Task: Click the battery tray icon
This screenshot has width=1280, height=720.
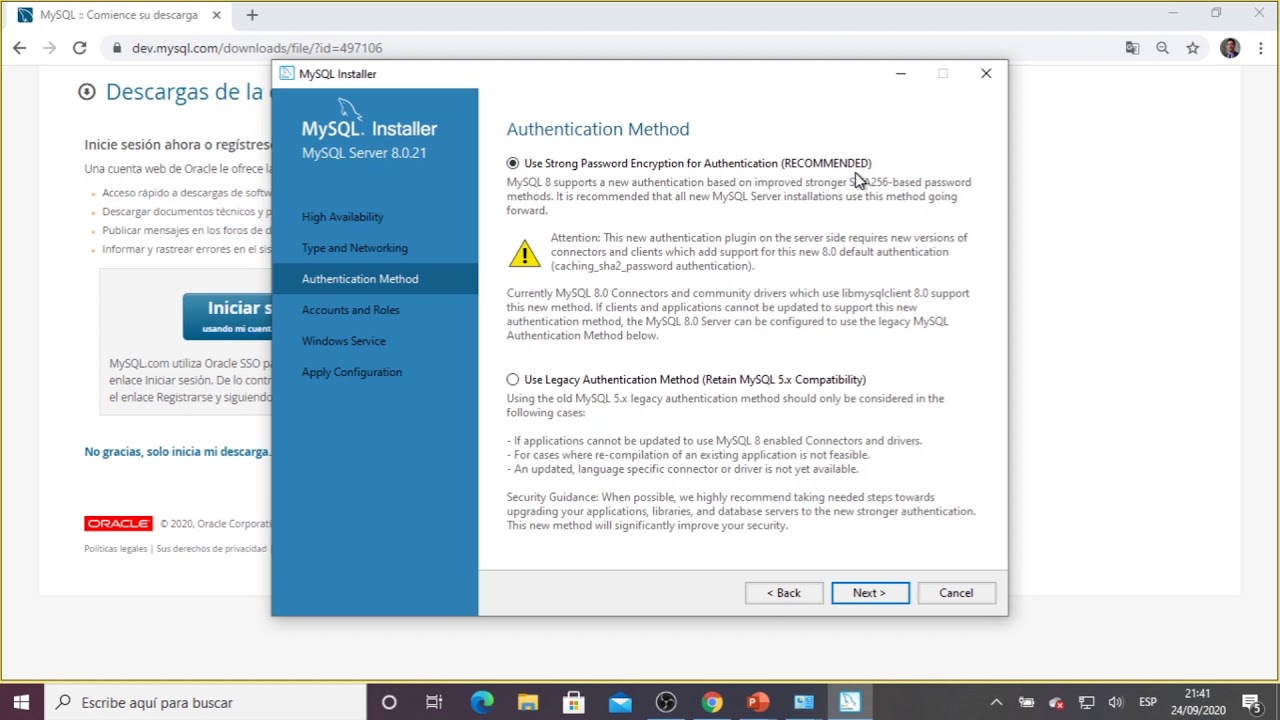Action: (1027, 702)
